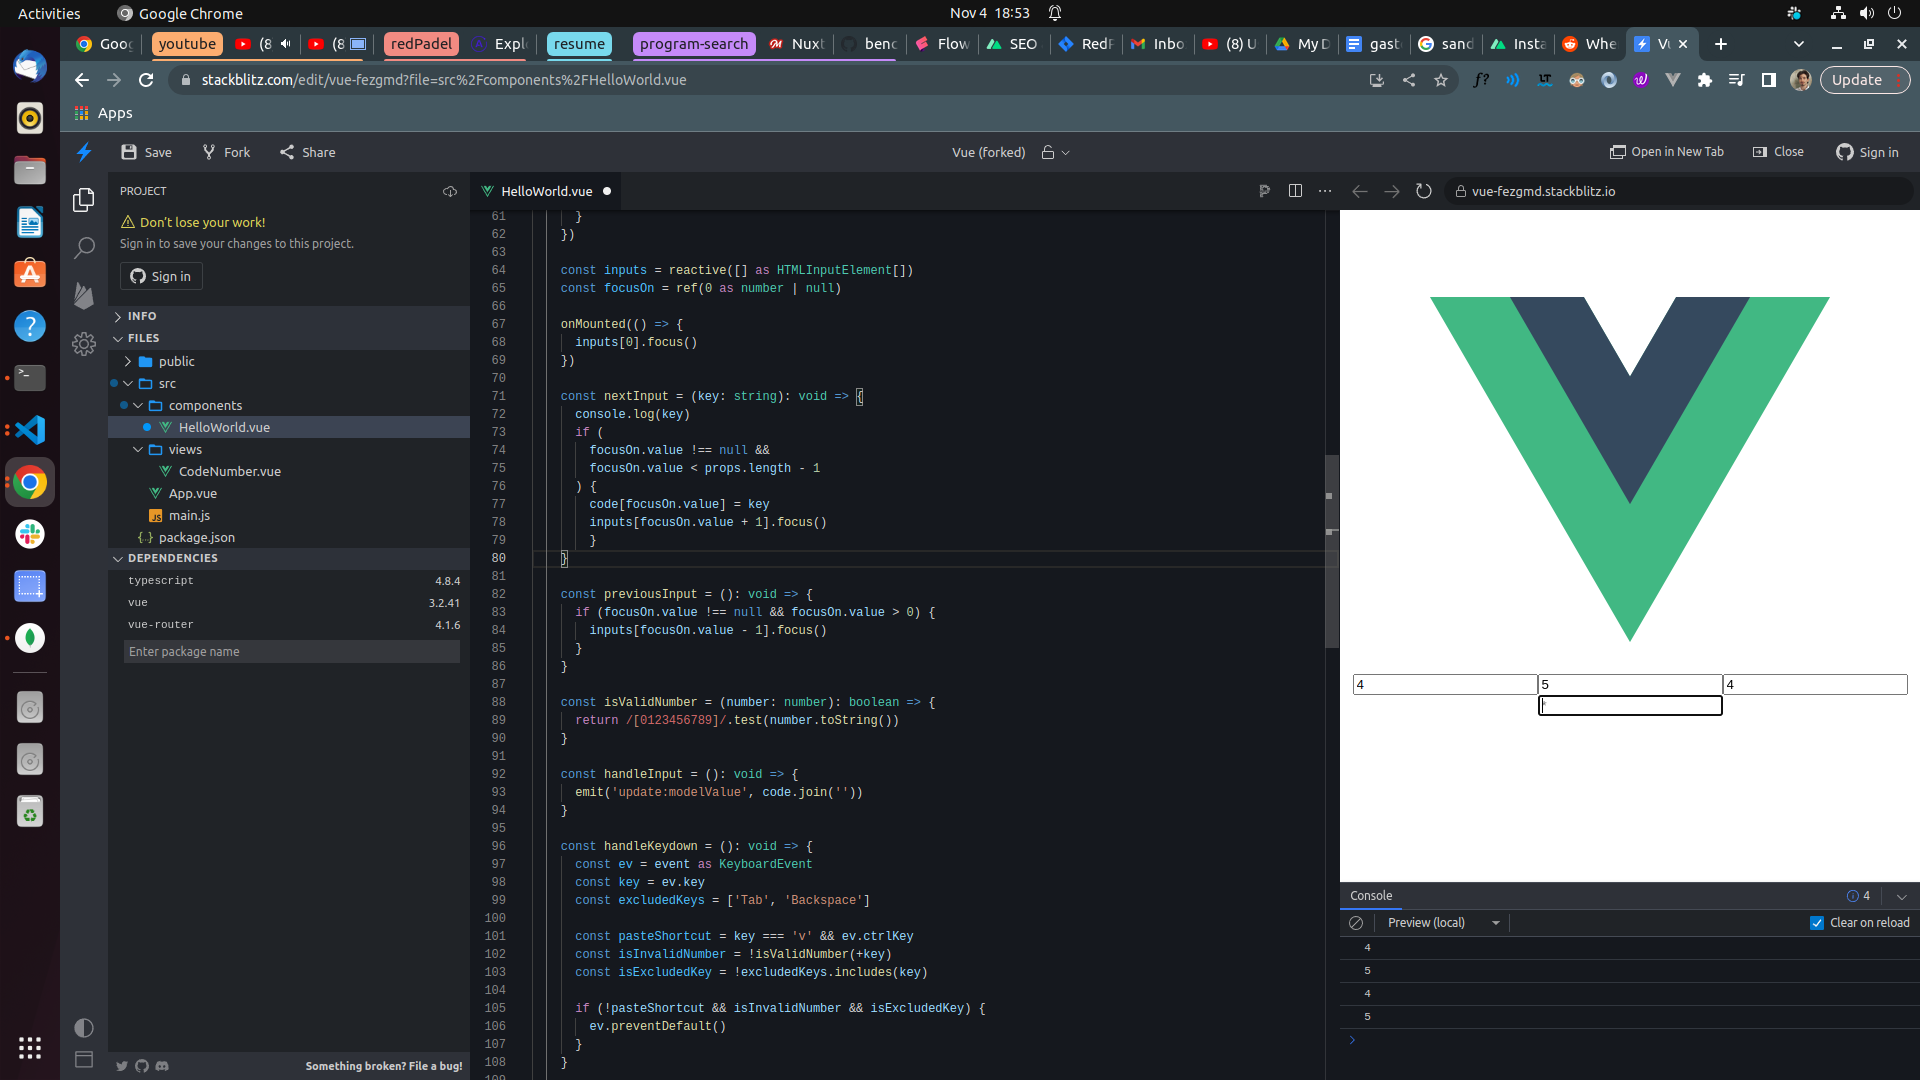
Task: Open the Chrome extensions puzzle icon
Action: tap(1705, 80)
